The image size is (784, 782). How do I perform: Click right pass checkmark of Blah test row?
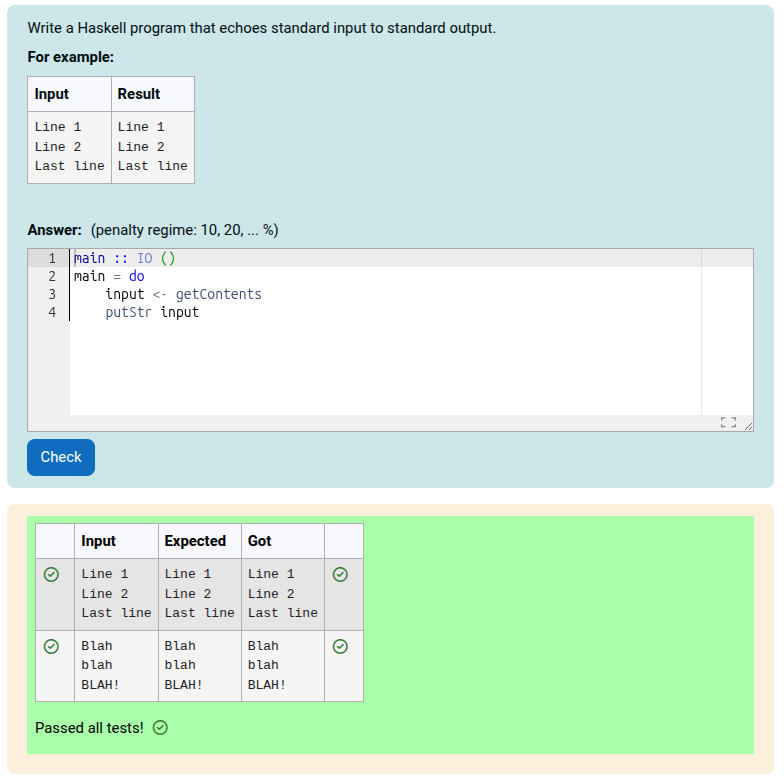coord(340,646)
